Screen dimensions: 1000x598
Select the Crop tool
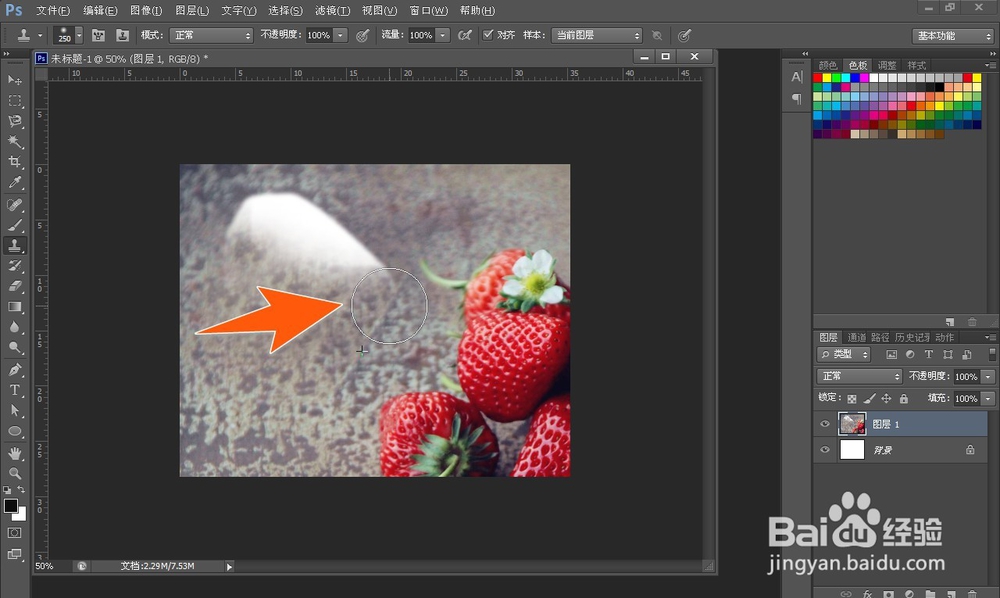[14, 162]
